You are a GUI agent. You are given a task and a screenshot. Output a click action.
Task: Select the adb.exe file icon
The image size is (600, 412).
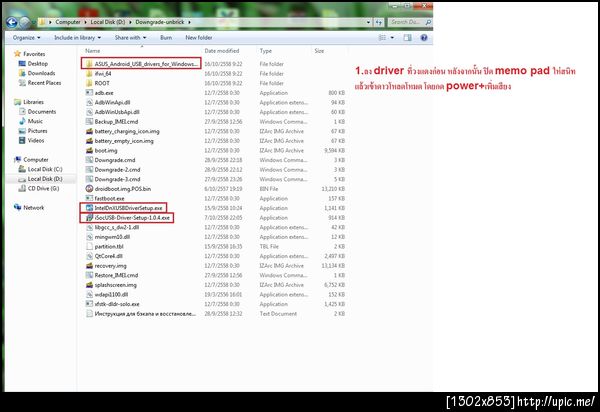(x=89, y=93)
